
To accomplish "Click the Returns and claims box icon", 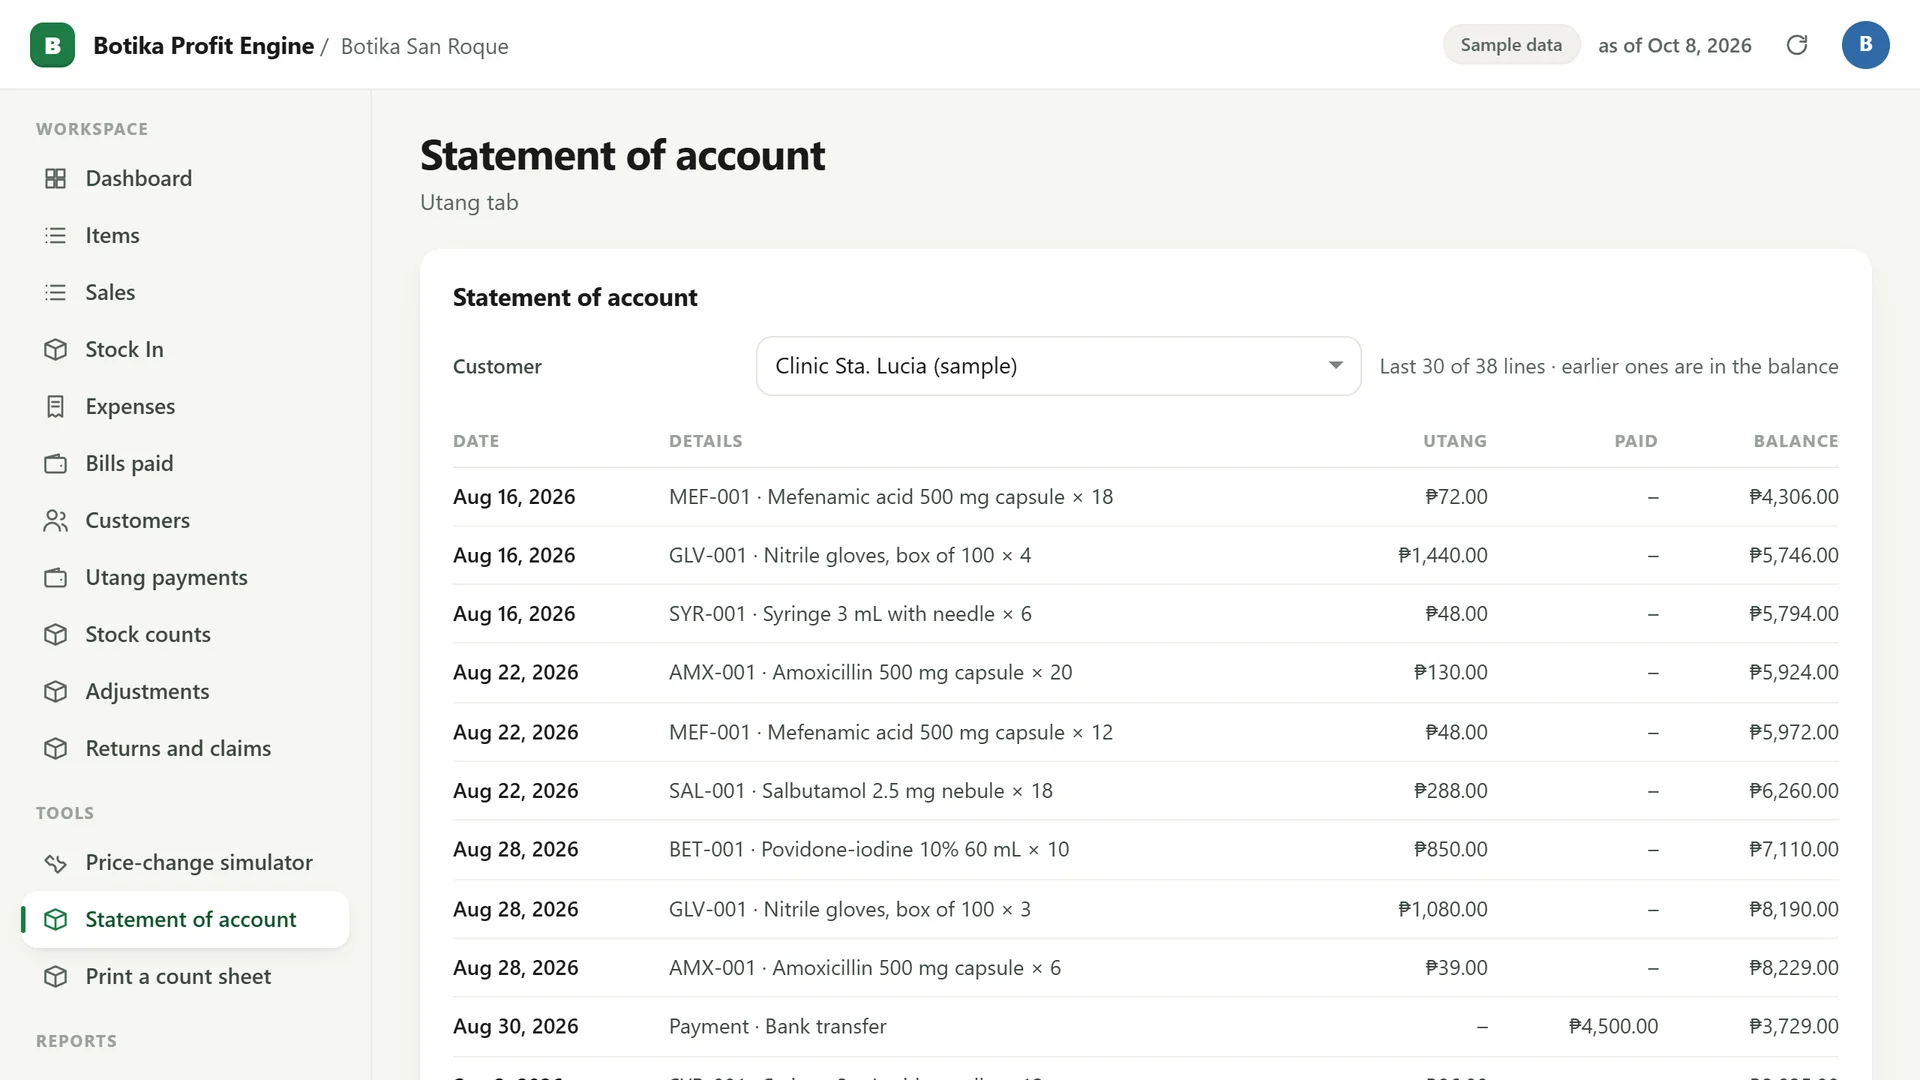I will (56, 748).
